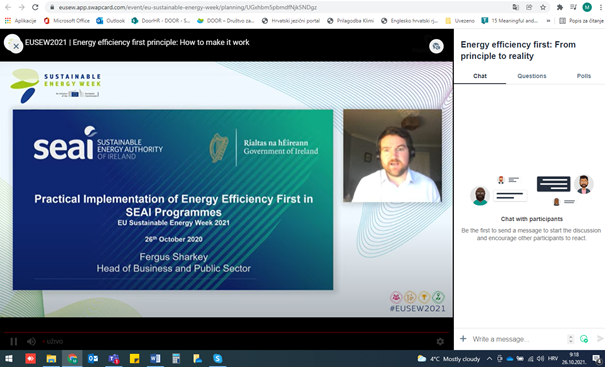Open Calculator from the taskbar
The height and width of the screenshot is (367, 605).
(176, 359)
